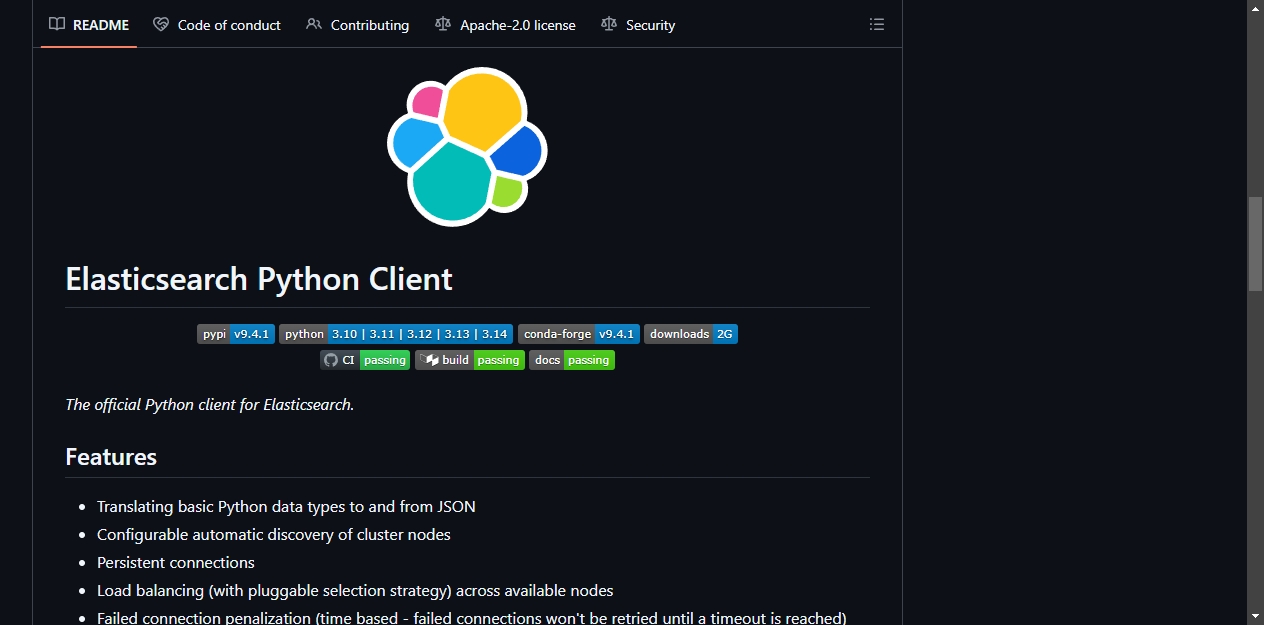Open the CI passing badge
The height and width of the screenshot is (625, 1264).
point(365,360)
